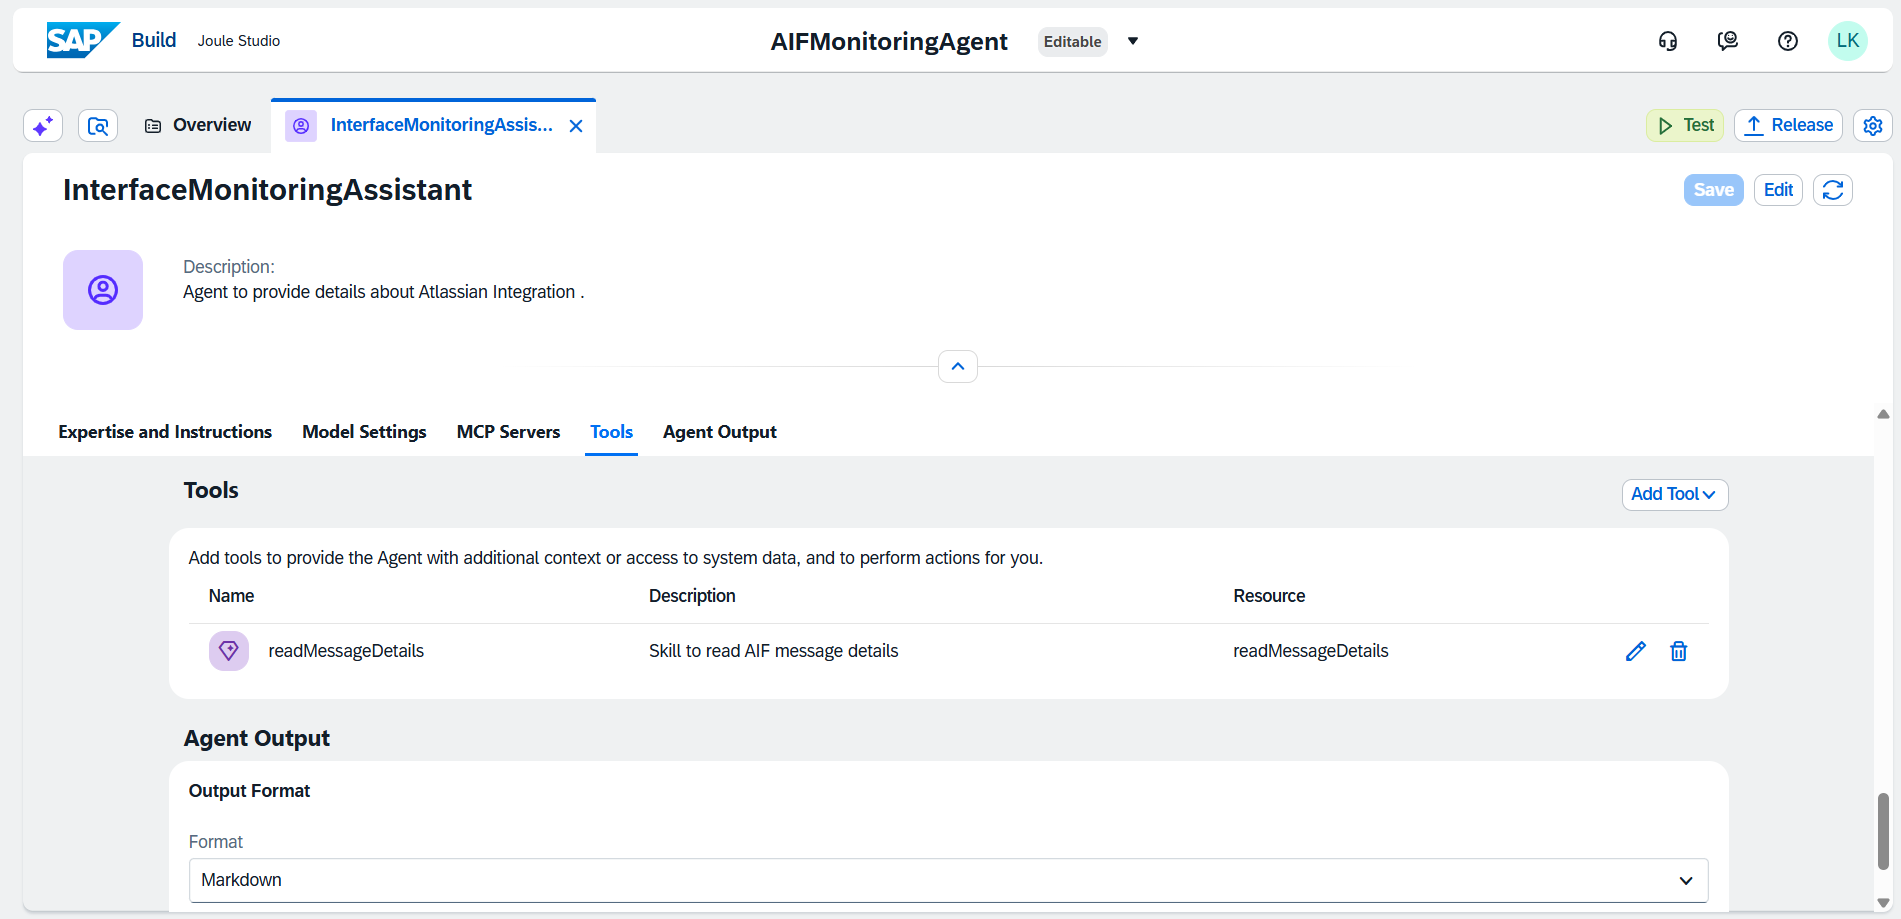The height and width of the screenshot is (919, 1901).
Task: Click the Save button
Action: (x=1714, y=190)
